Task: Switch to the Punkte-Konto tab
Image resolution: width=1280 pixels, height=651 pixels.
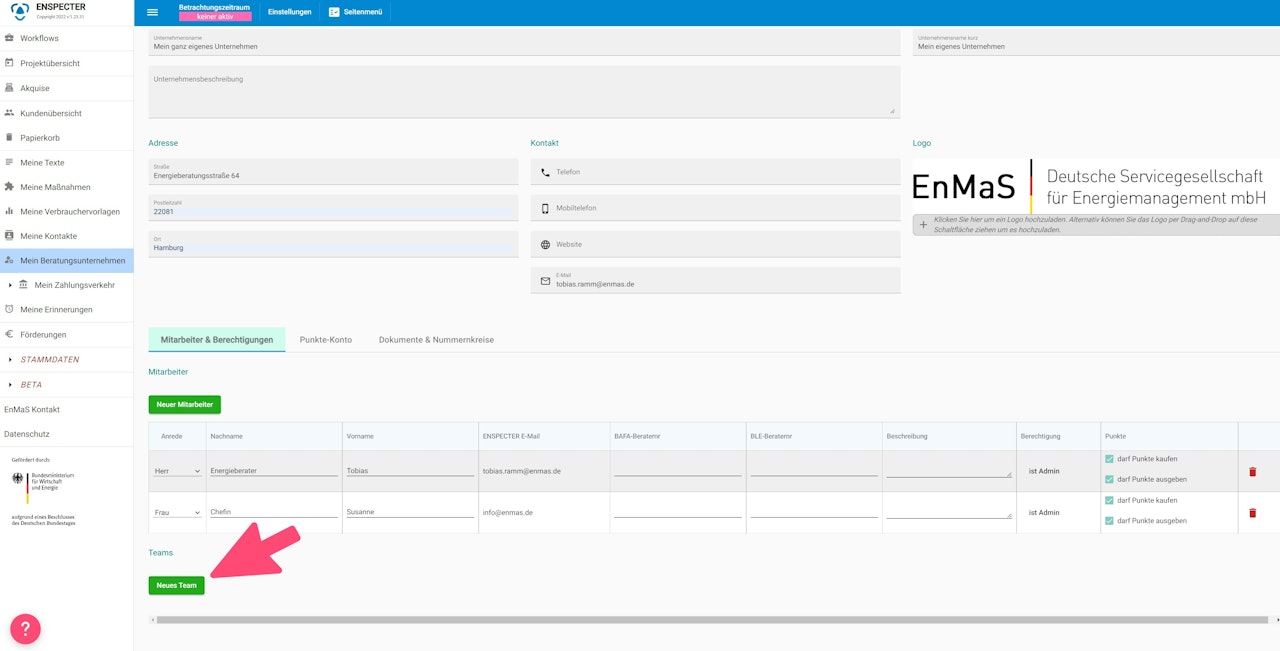Action: point(325,340)
